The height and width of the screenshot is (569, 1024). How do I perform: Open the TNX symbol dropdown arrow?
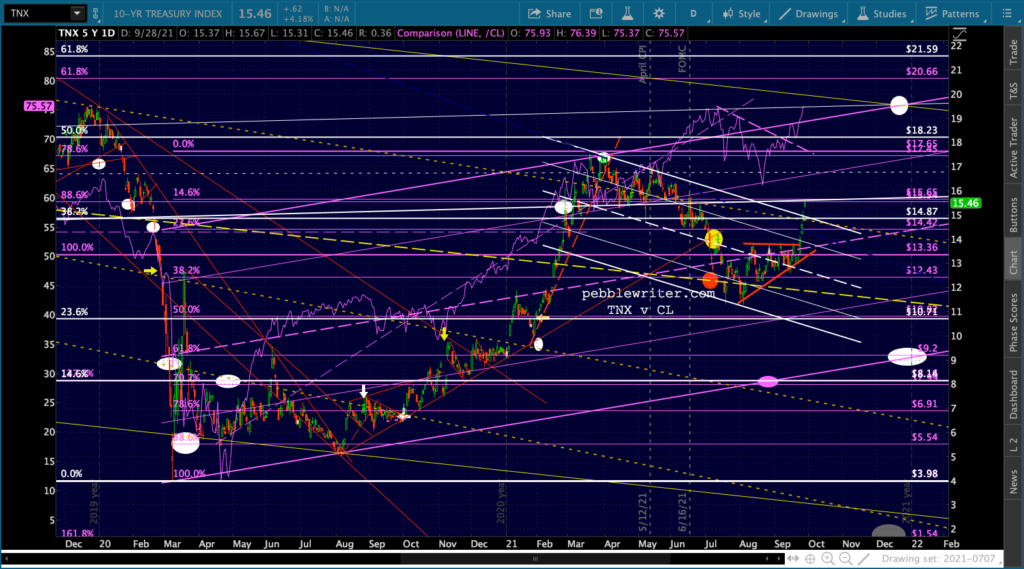pyautogui.click(x=77, y=13)
